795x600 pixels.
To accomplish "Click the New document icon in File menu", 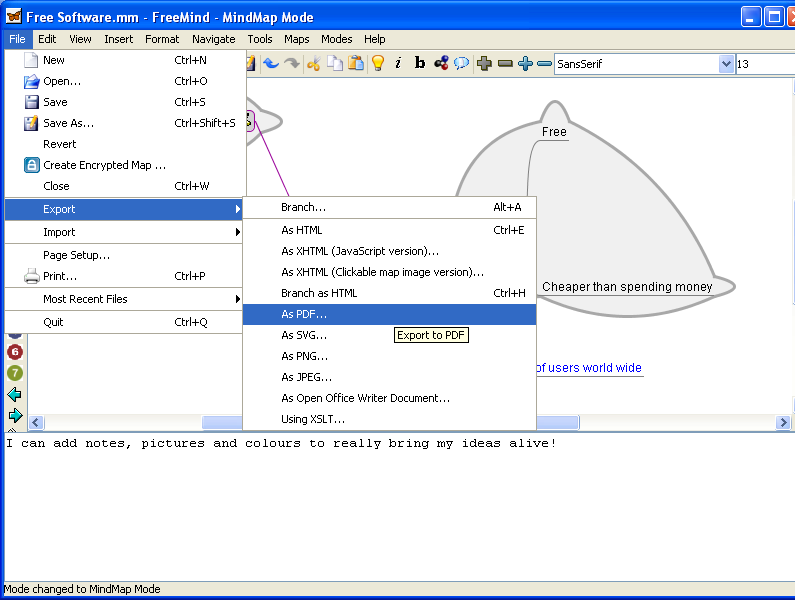I will (31, 60).
